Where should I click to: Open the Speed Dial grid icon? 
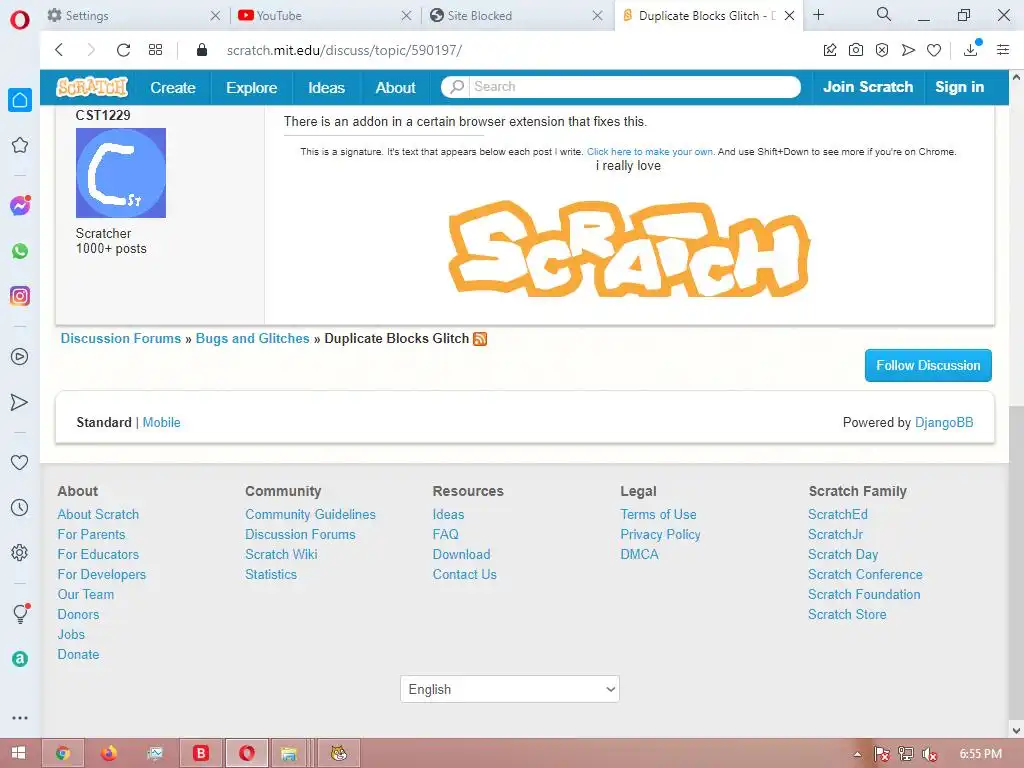tap(155, 50)
